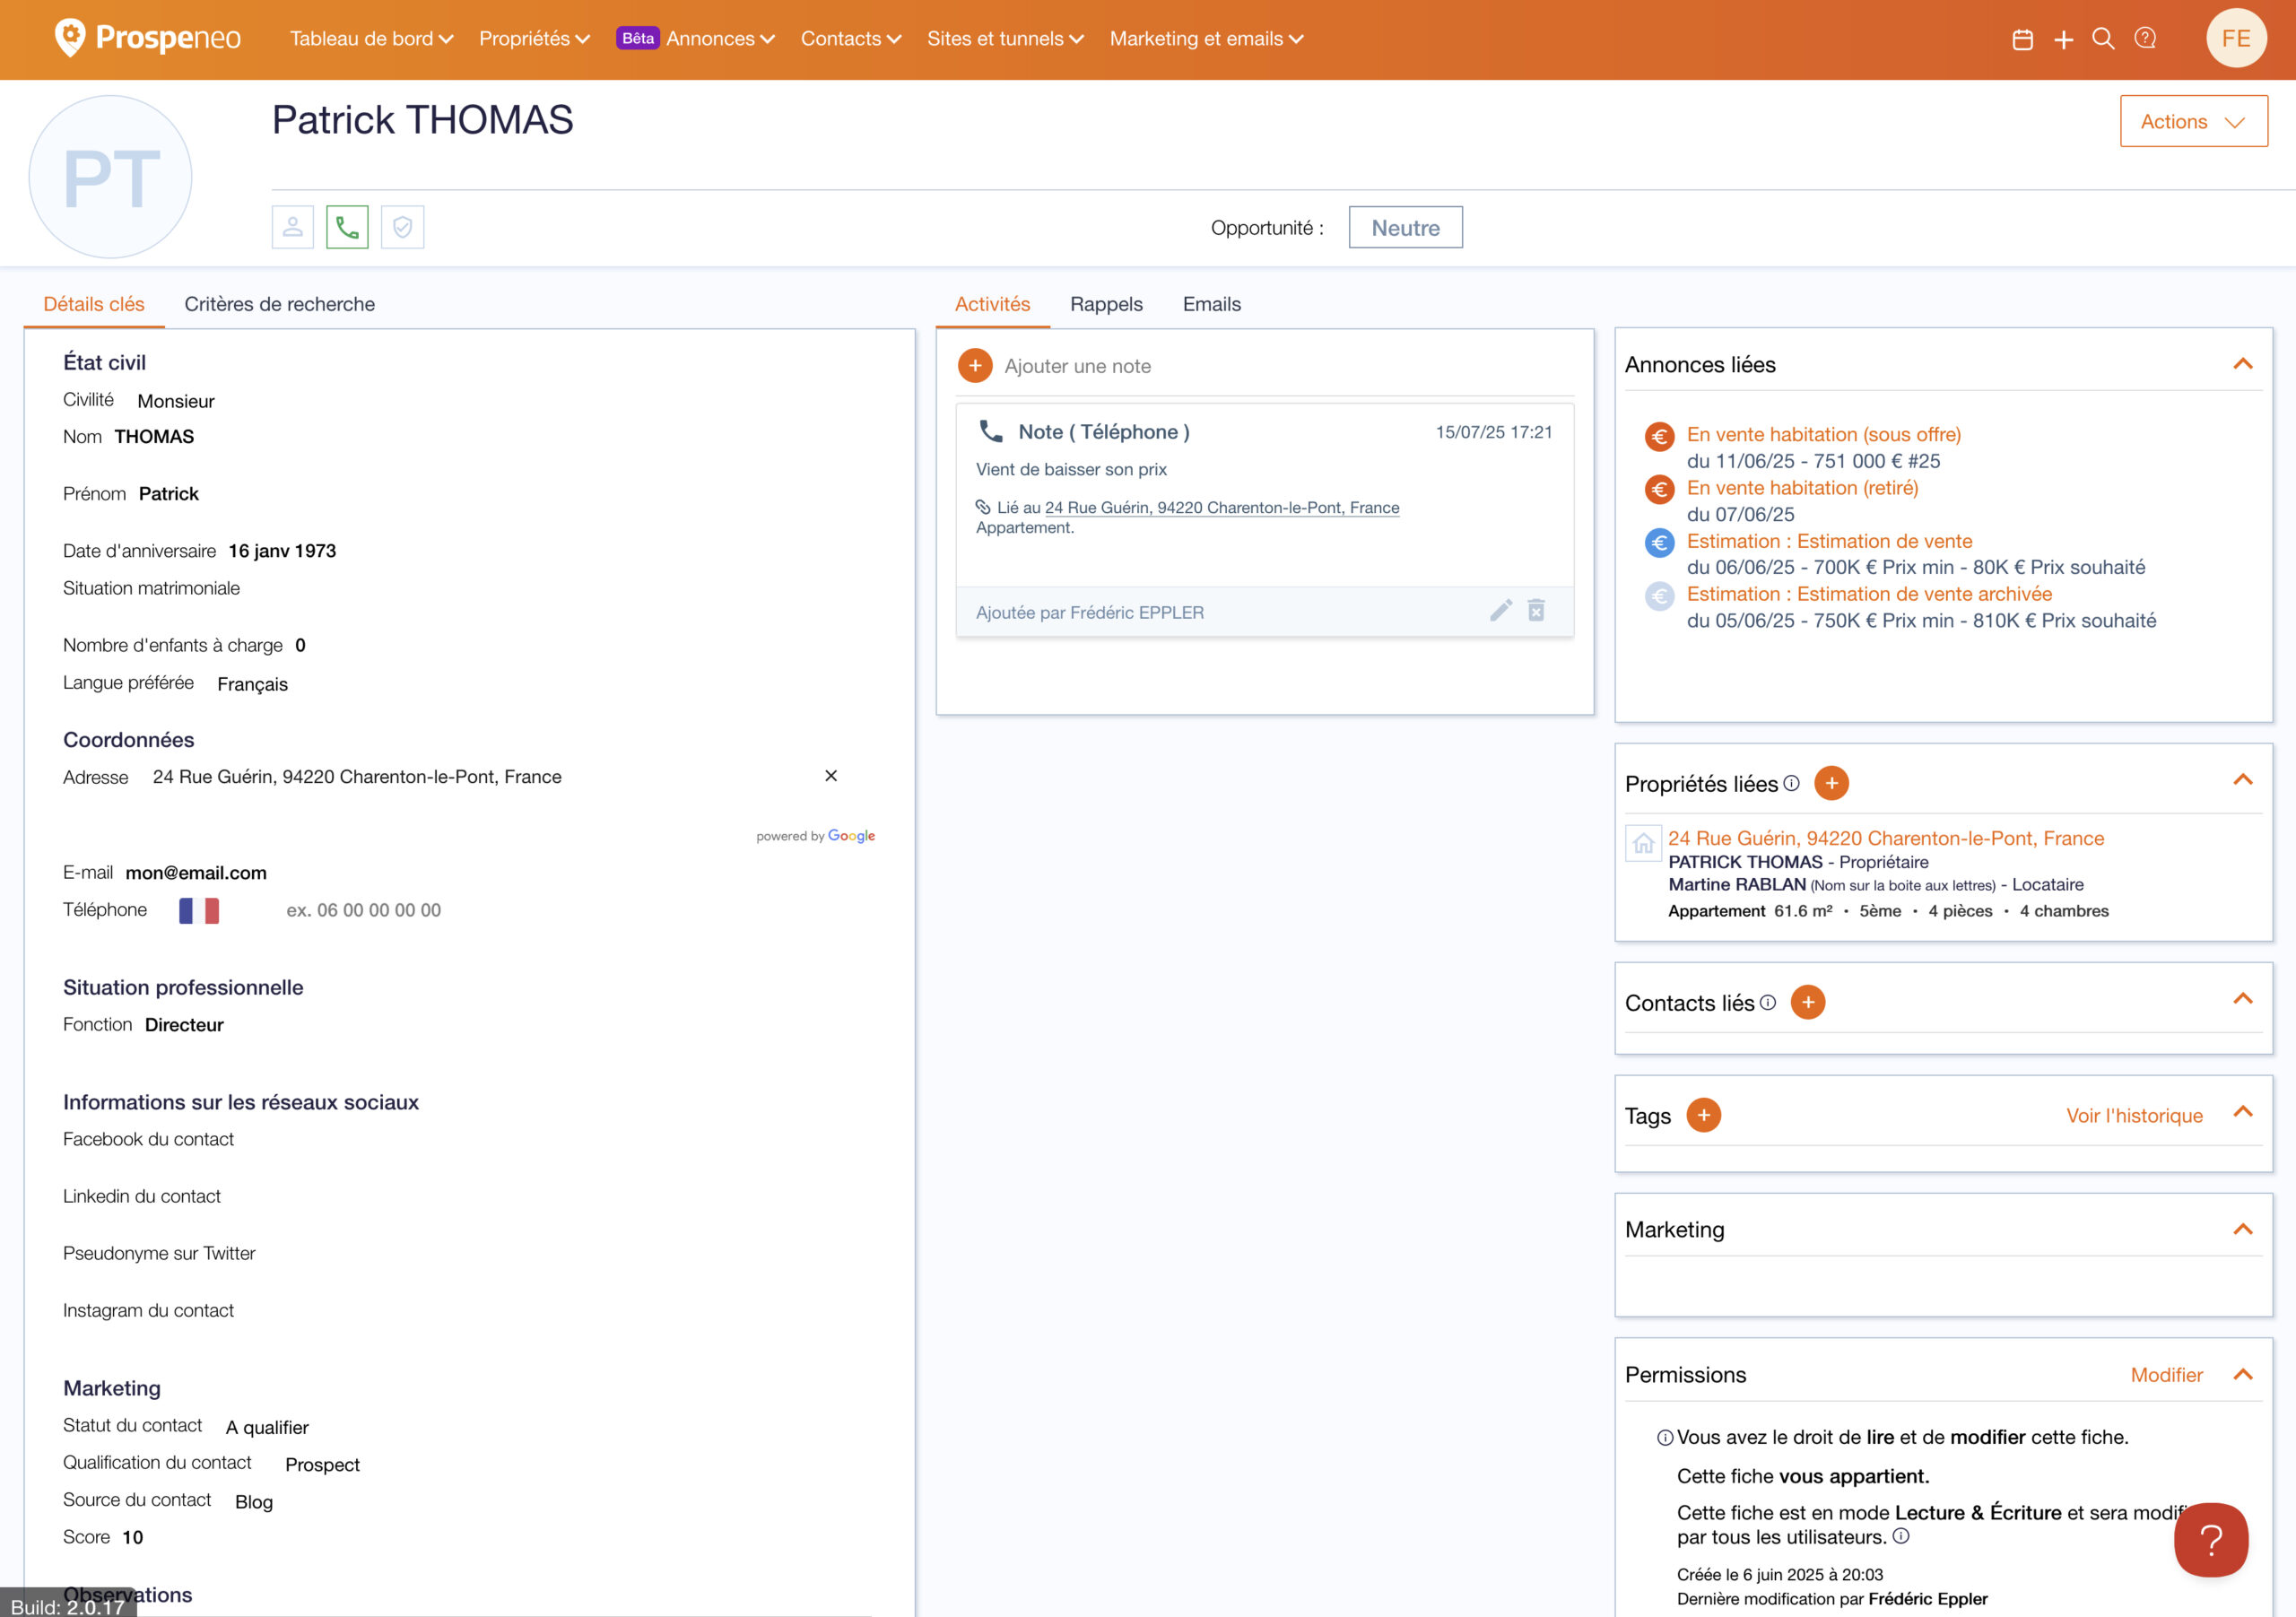Click the info icon after tous les utilisateurs
2296x1617 pixels.
1901,1536
